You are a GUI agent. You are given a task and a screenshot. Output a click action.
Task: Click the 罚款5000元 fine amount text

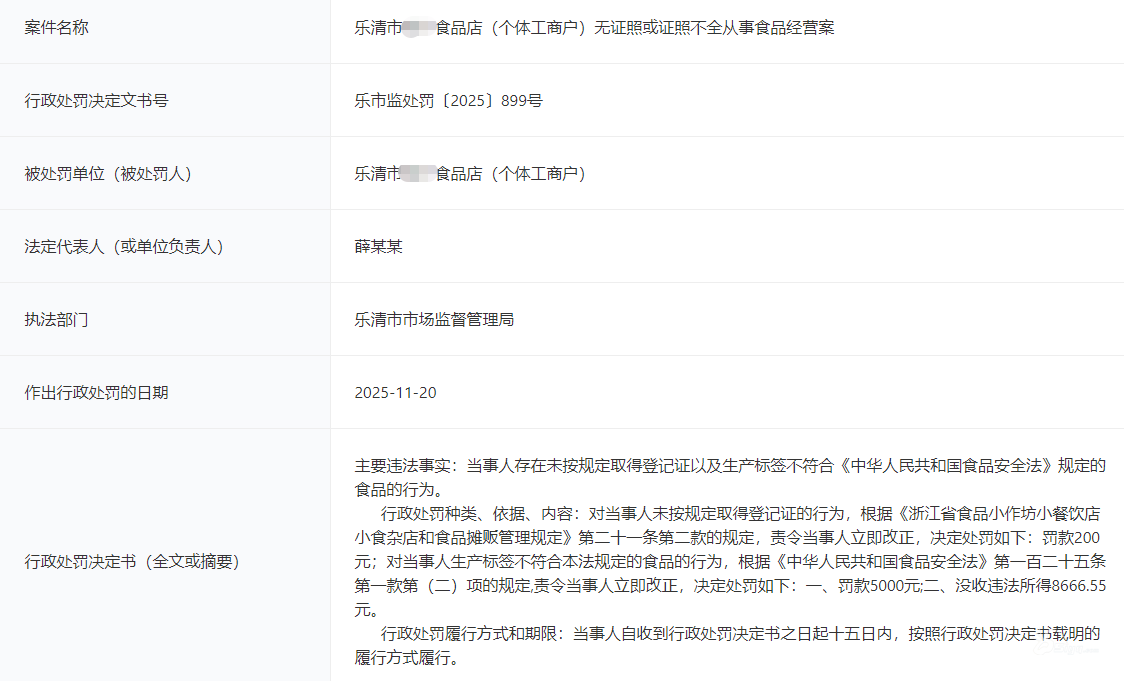pos(875,586)
